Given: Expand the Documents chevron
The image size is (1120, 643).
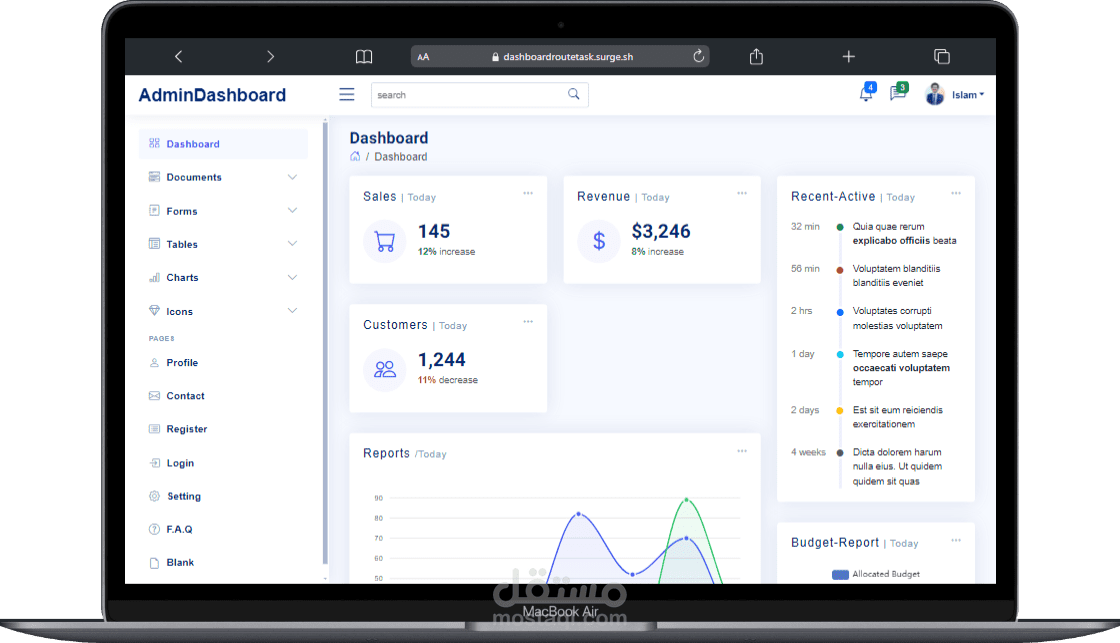Looking at the screenshot, I should (292, 177).
